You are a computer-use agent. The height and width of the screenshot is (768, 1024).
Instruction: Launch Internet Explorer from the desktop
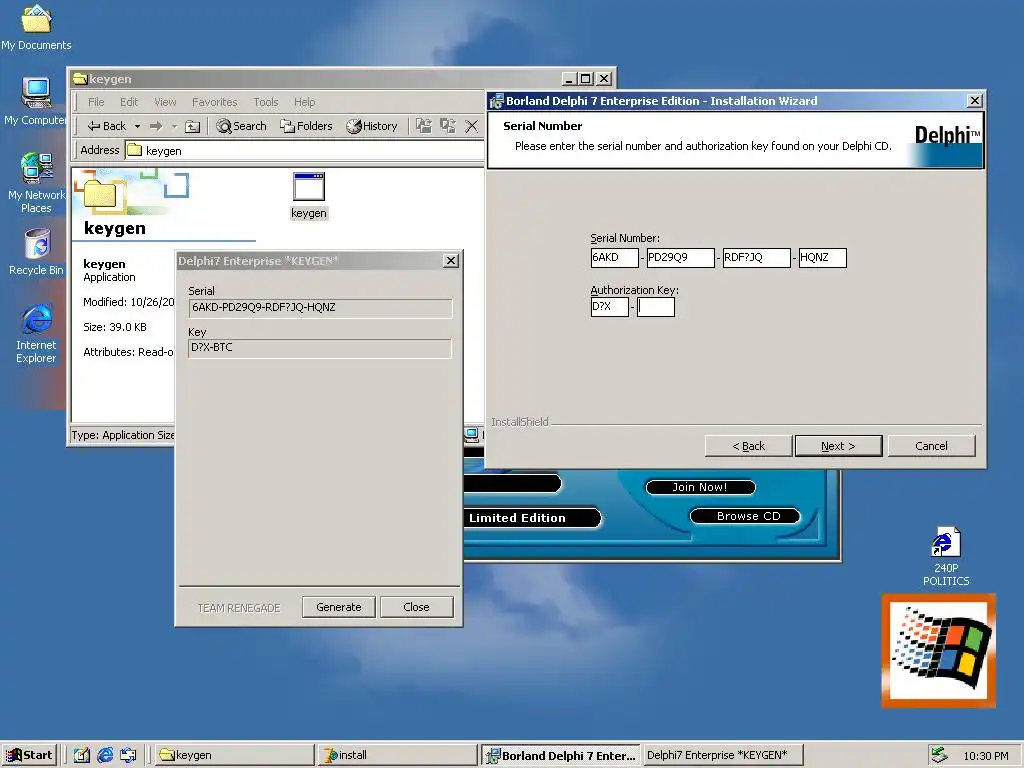pos(37,333)
